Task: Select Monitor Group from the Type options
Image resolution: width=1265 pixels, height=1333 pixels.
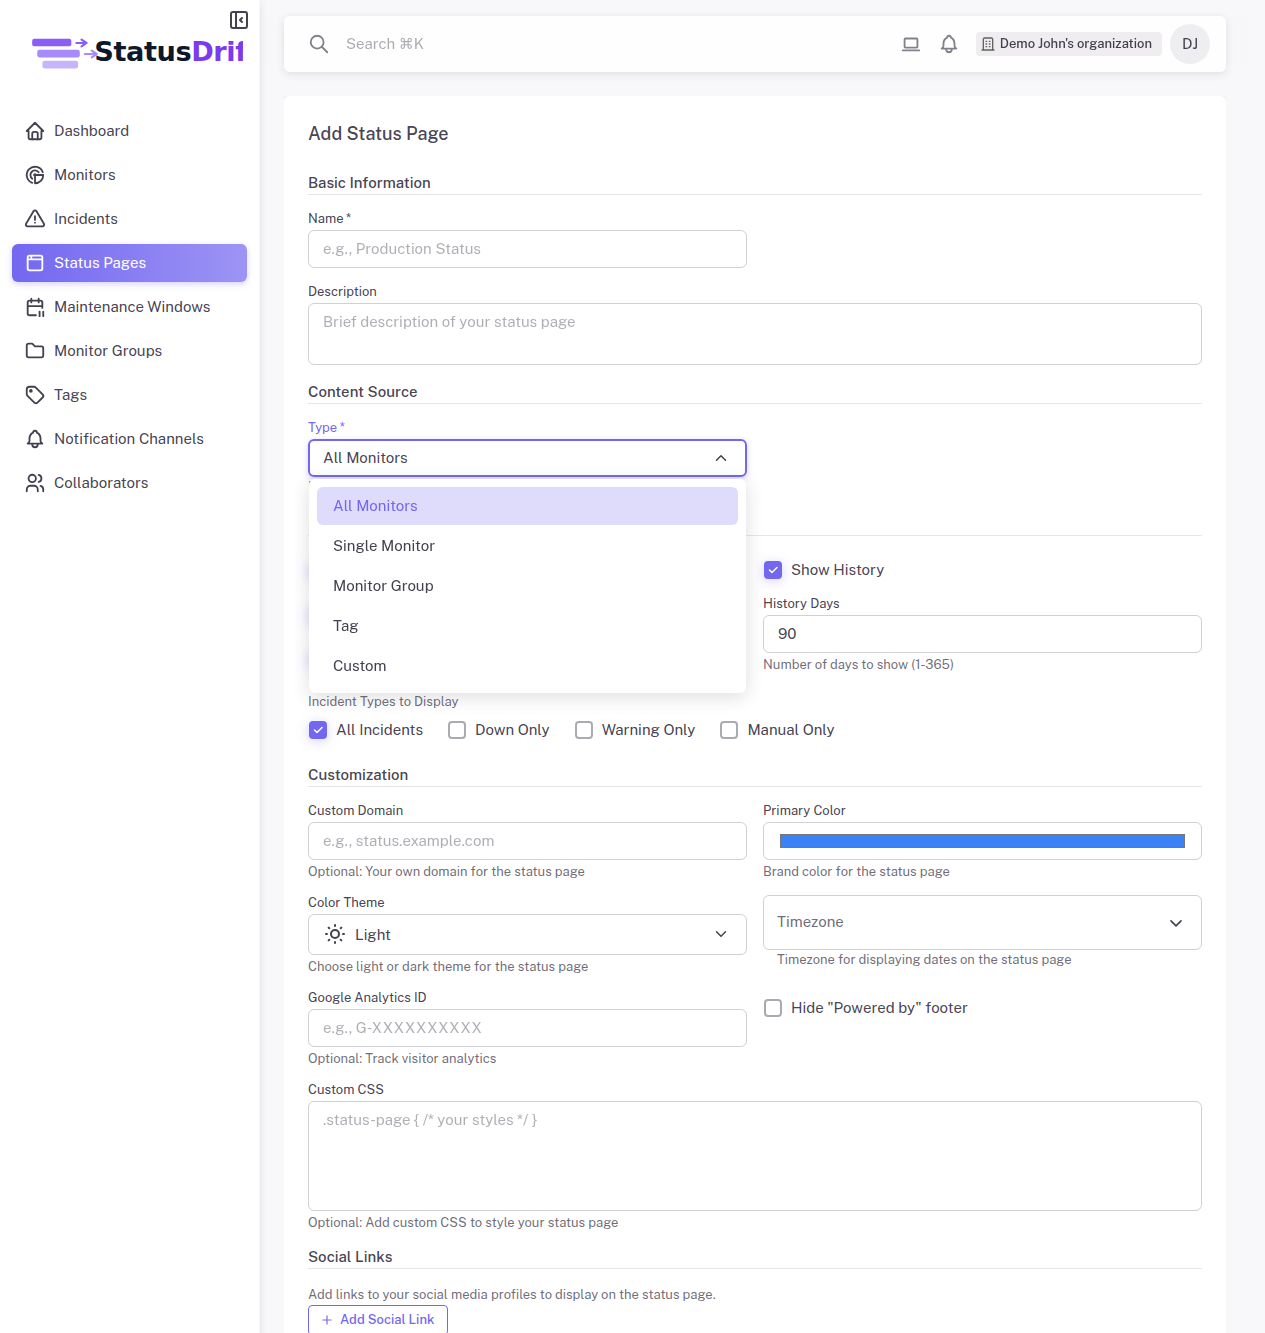Action: (x=383, y=585)
